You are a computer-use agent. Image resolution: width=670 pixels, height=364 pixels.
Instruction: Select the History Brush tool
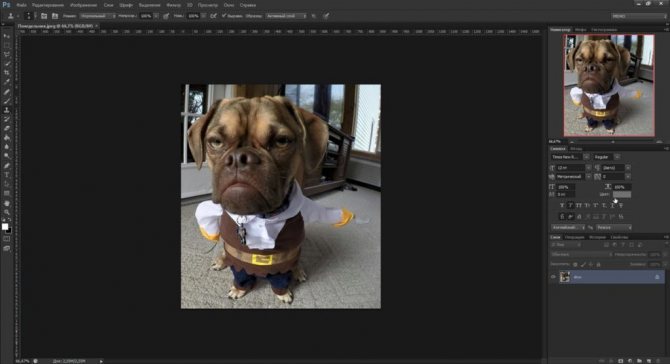click(x=6, y=119)
